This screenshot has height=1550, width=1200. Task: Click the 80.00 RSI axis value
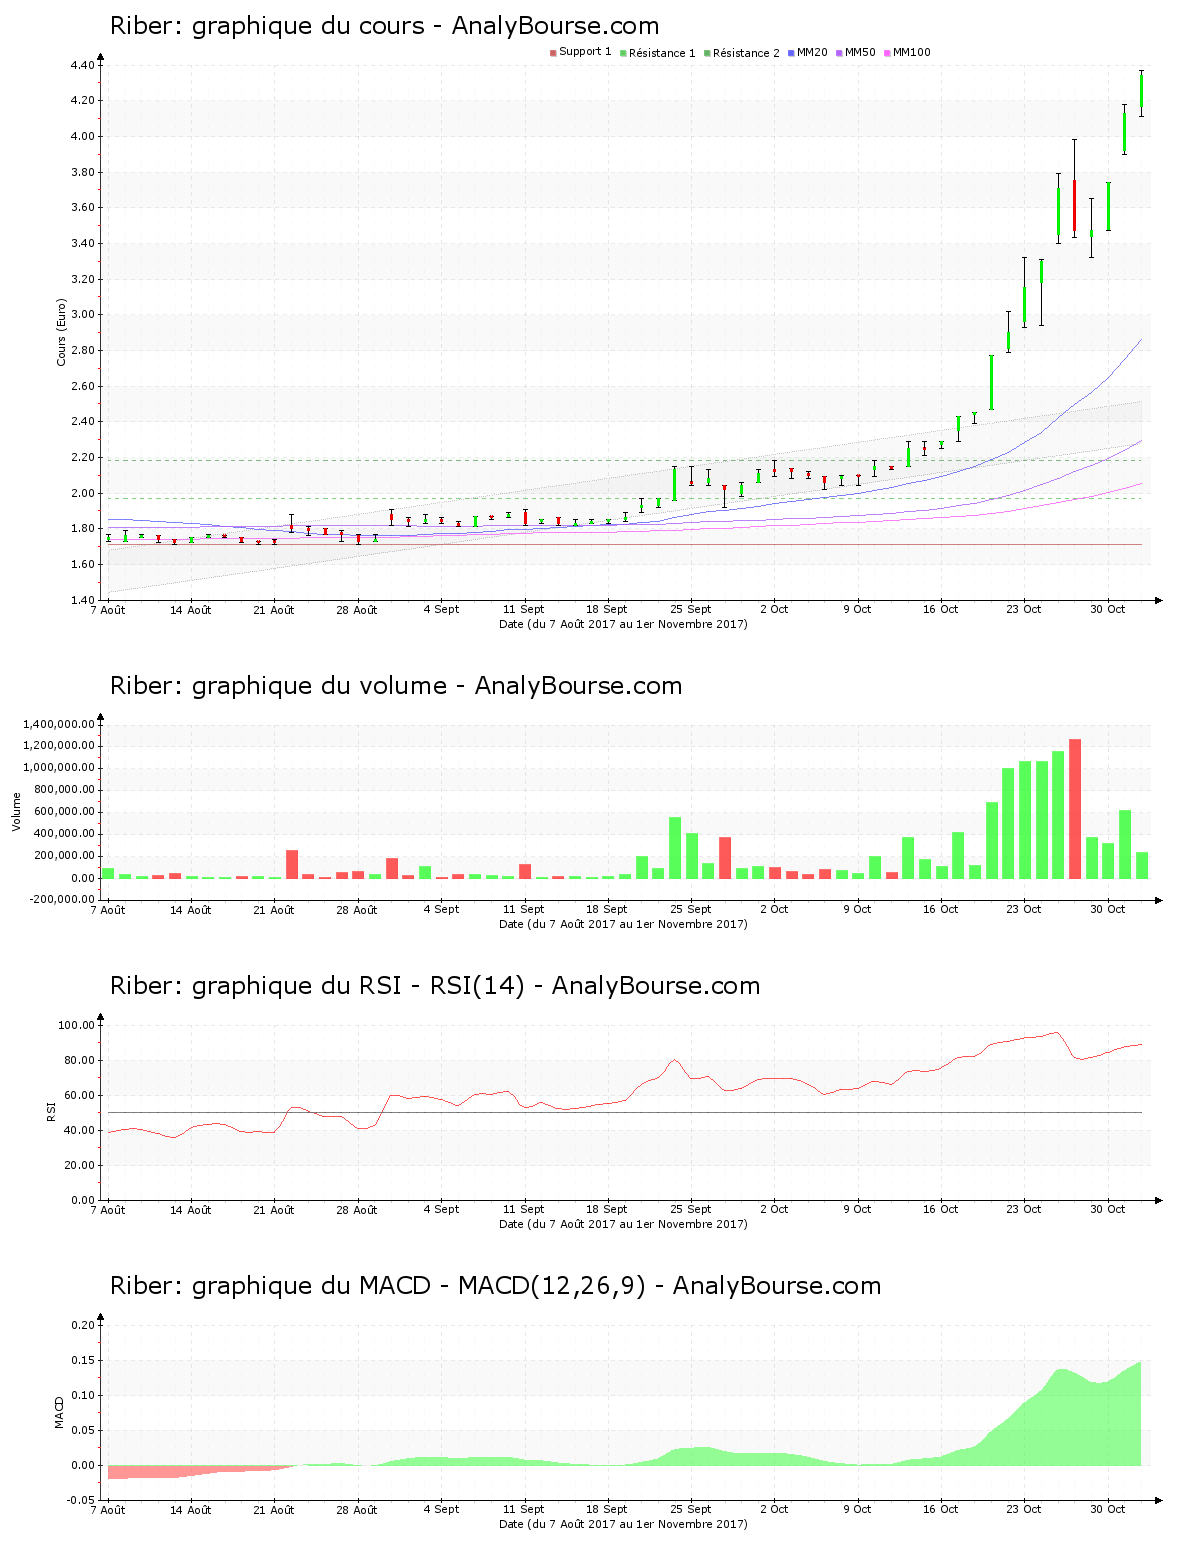(x=79, y=1060)
